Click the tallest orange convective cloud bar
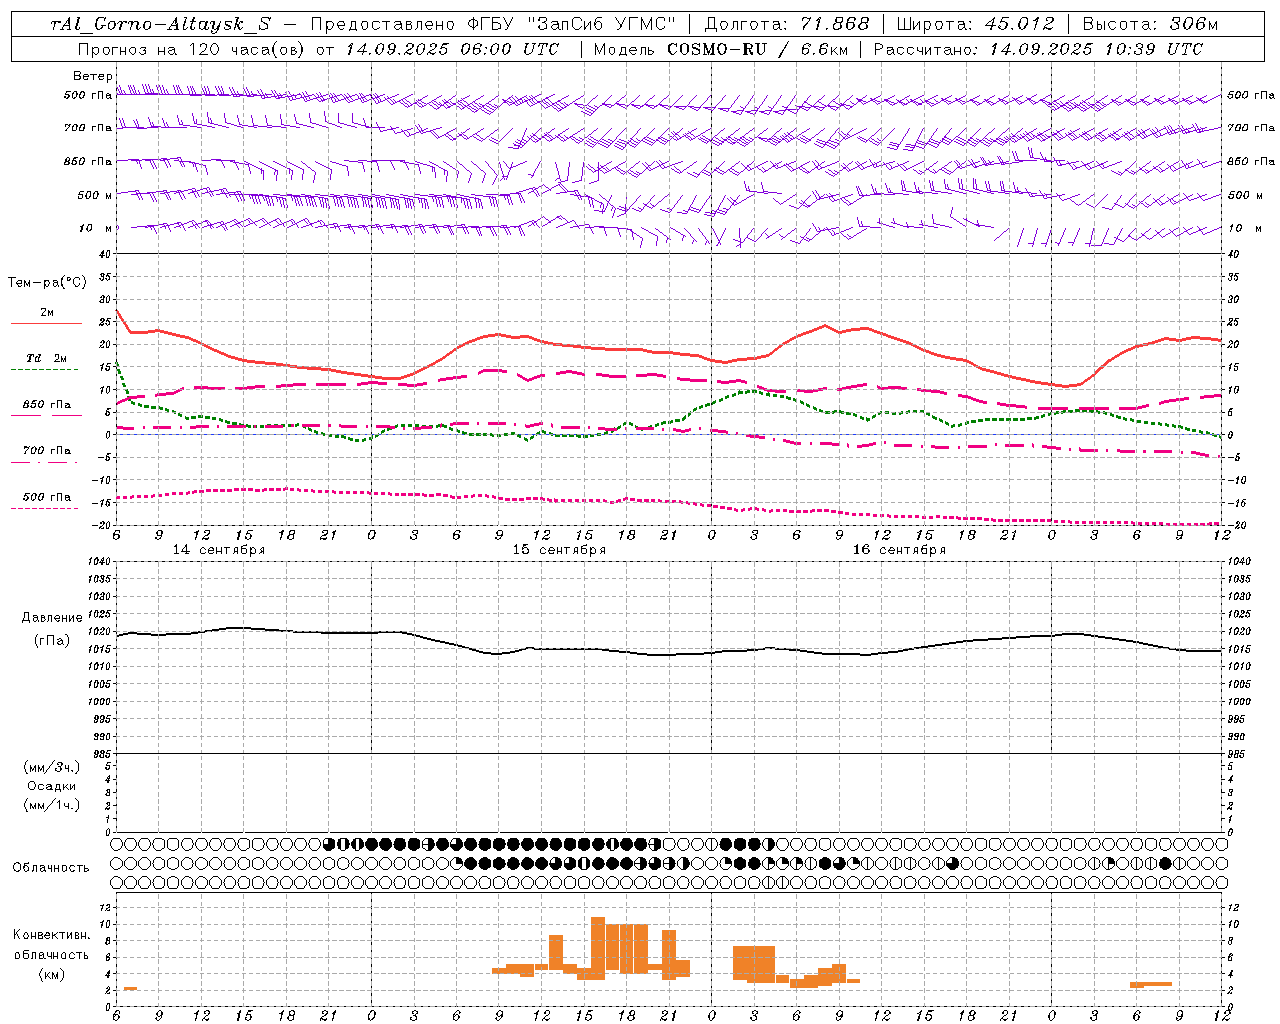 598,948
